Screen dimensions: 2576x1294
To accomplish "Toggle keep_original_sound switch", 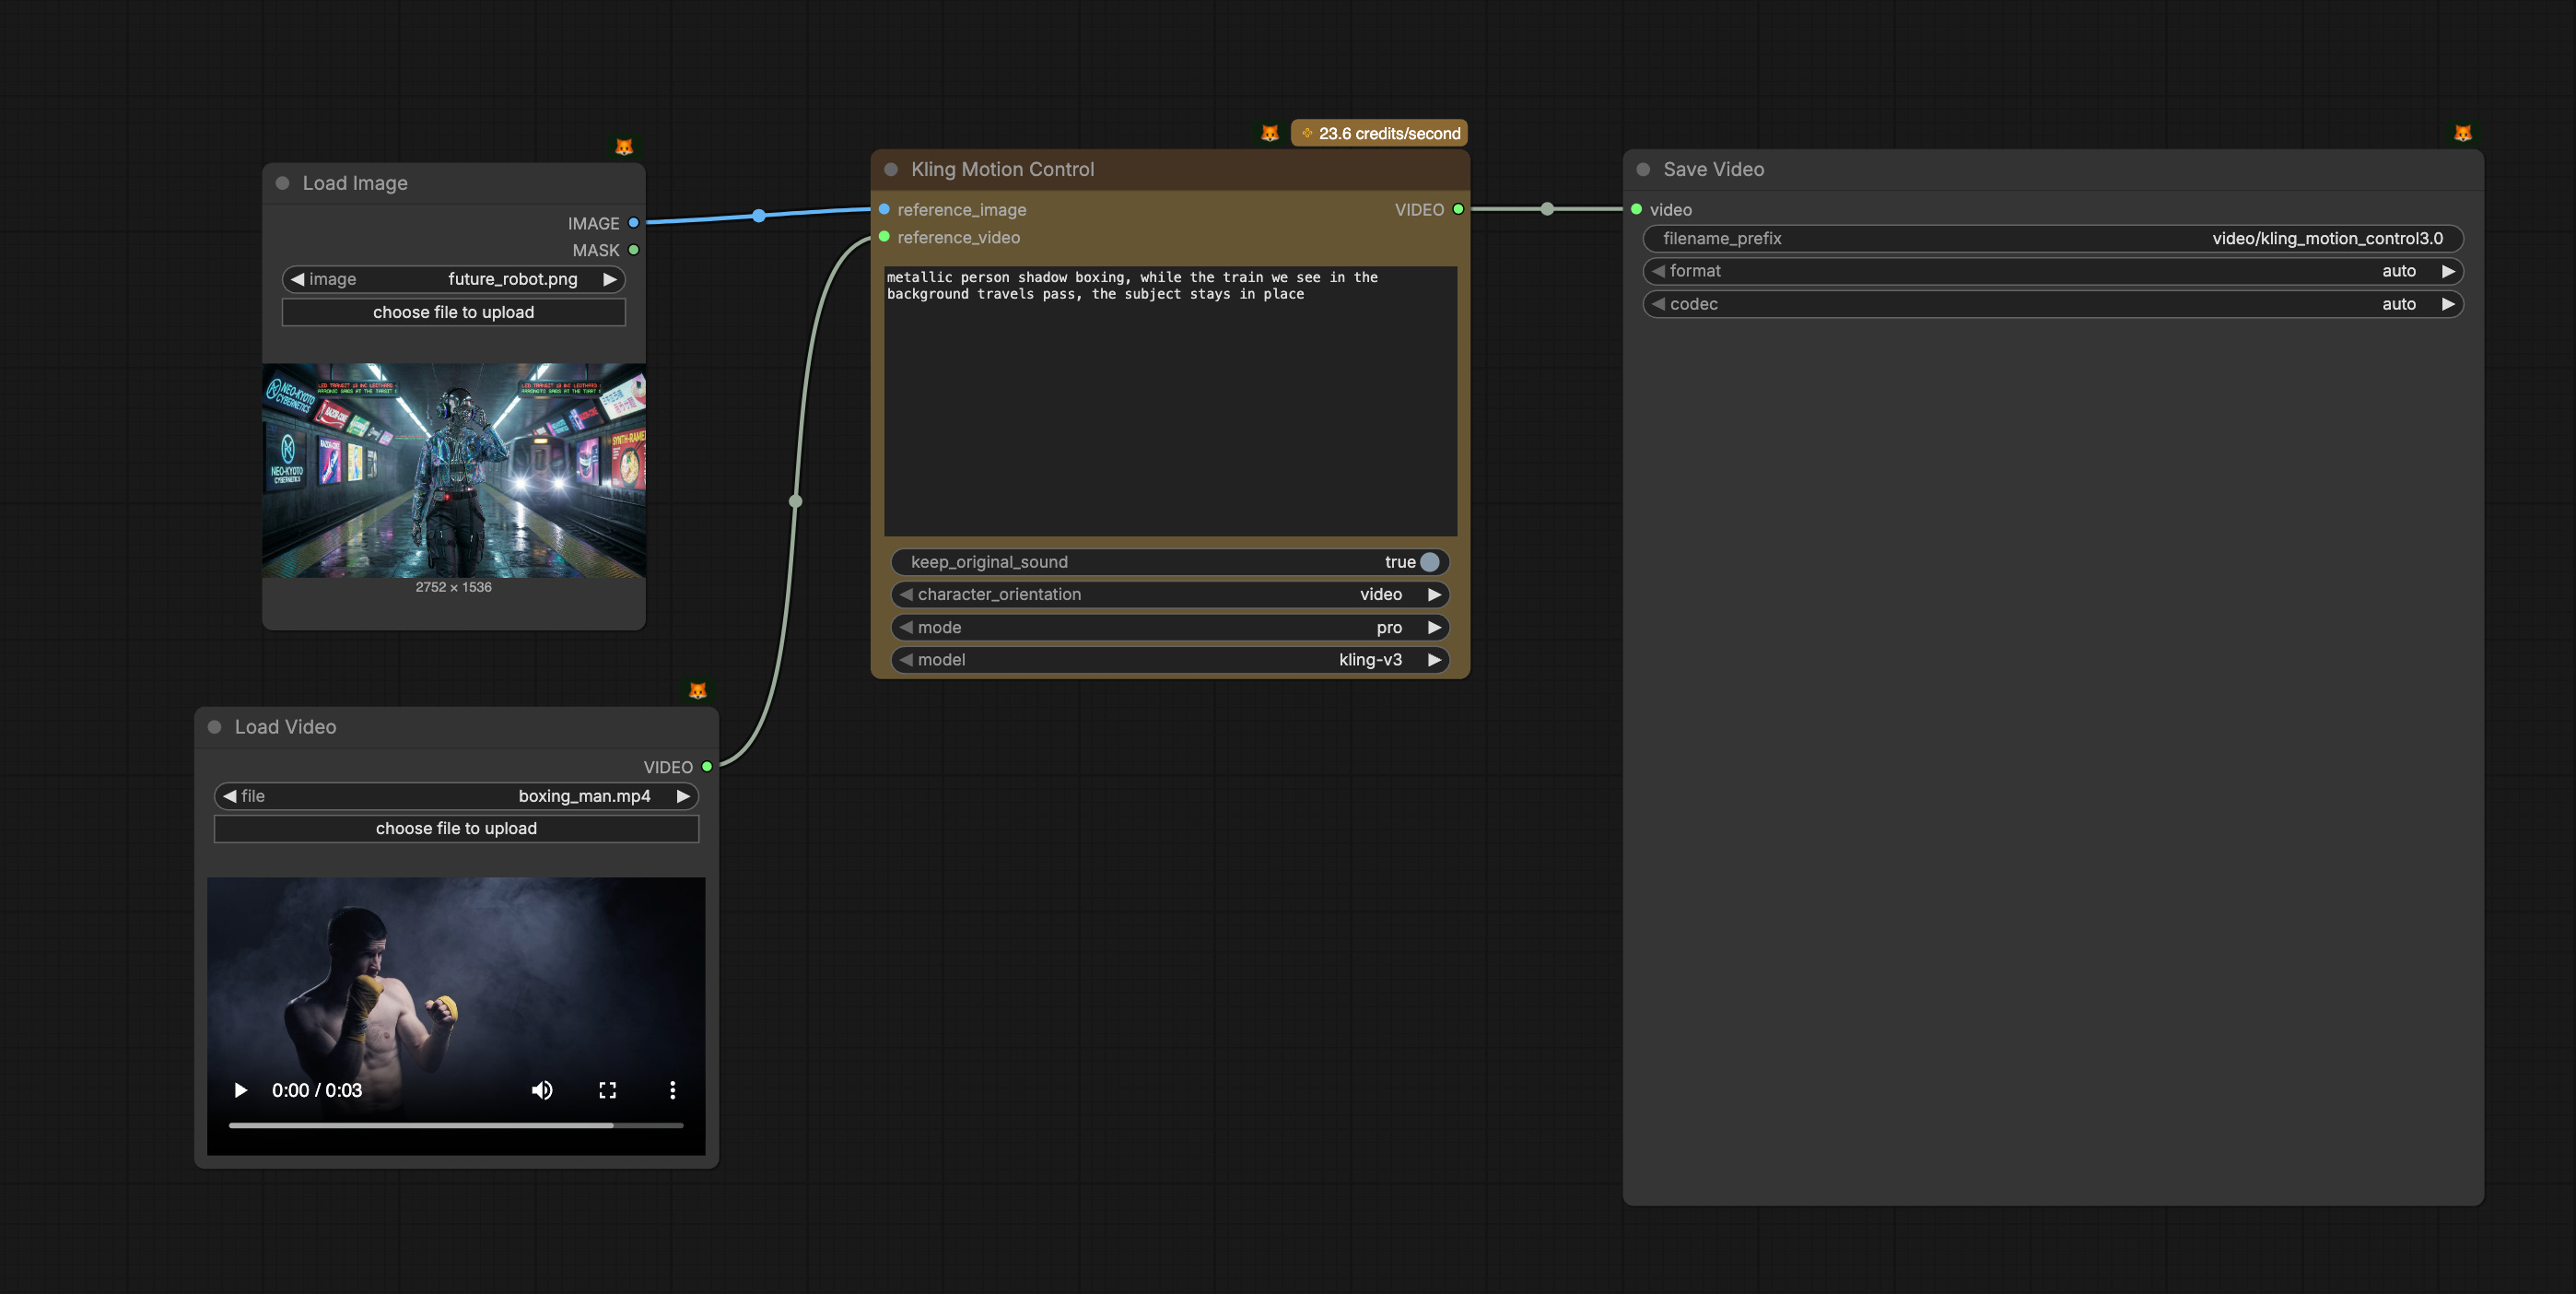I will [x=1429, y=562].
